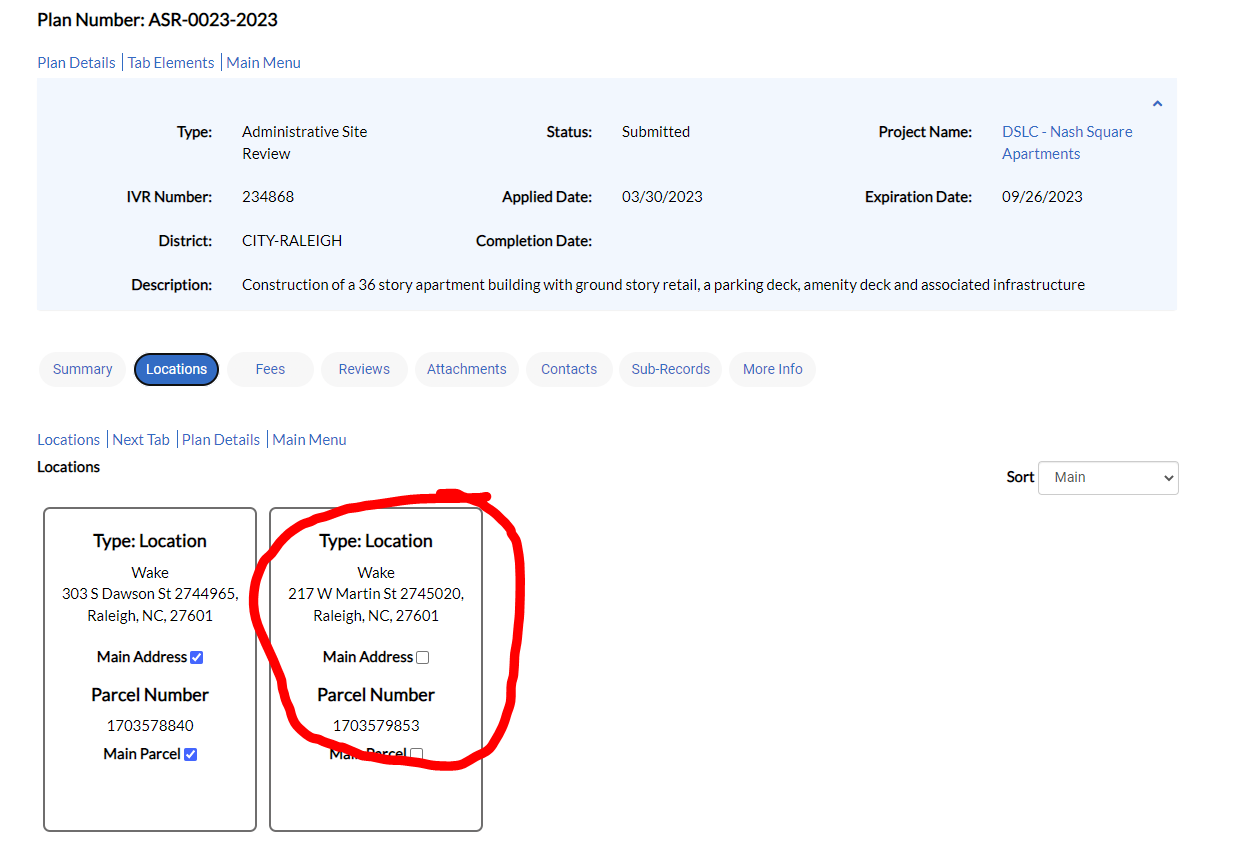Viewport: 1238px width, 846px height.
Task: Open the Sub-Records tab
Action: (x=671, y=369)
